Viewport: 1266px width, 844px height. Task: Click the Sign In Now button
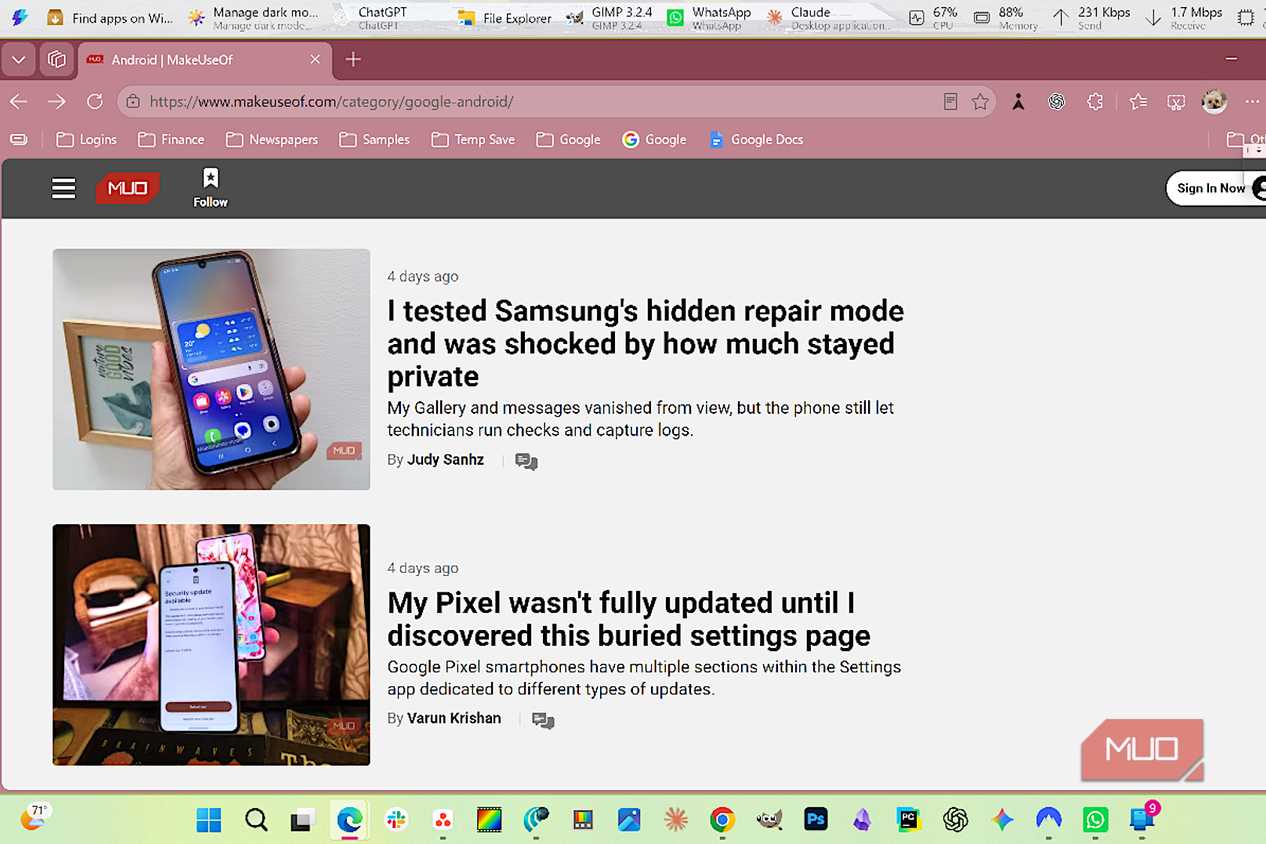click(1215, 188)
